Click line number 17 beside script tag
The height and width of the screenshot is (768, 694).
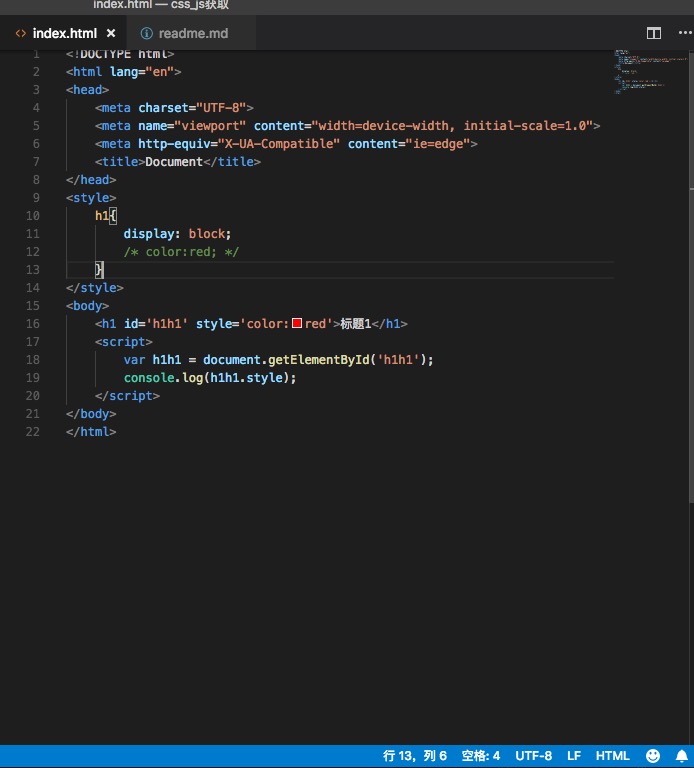(x=33, y=341)
